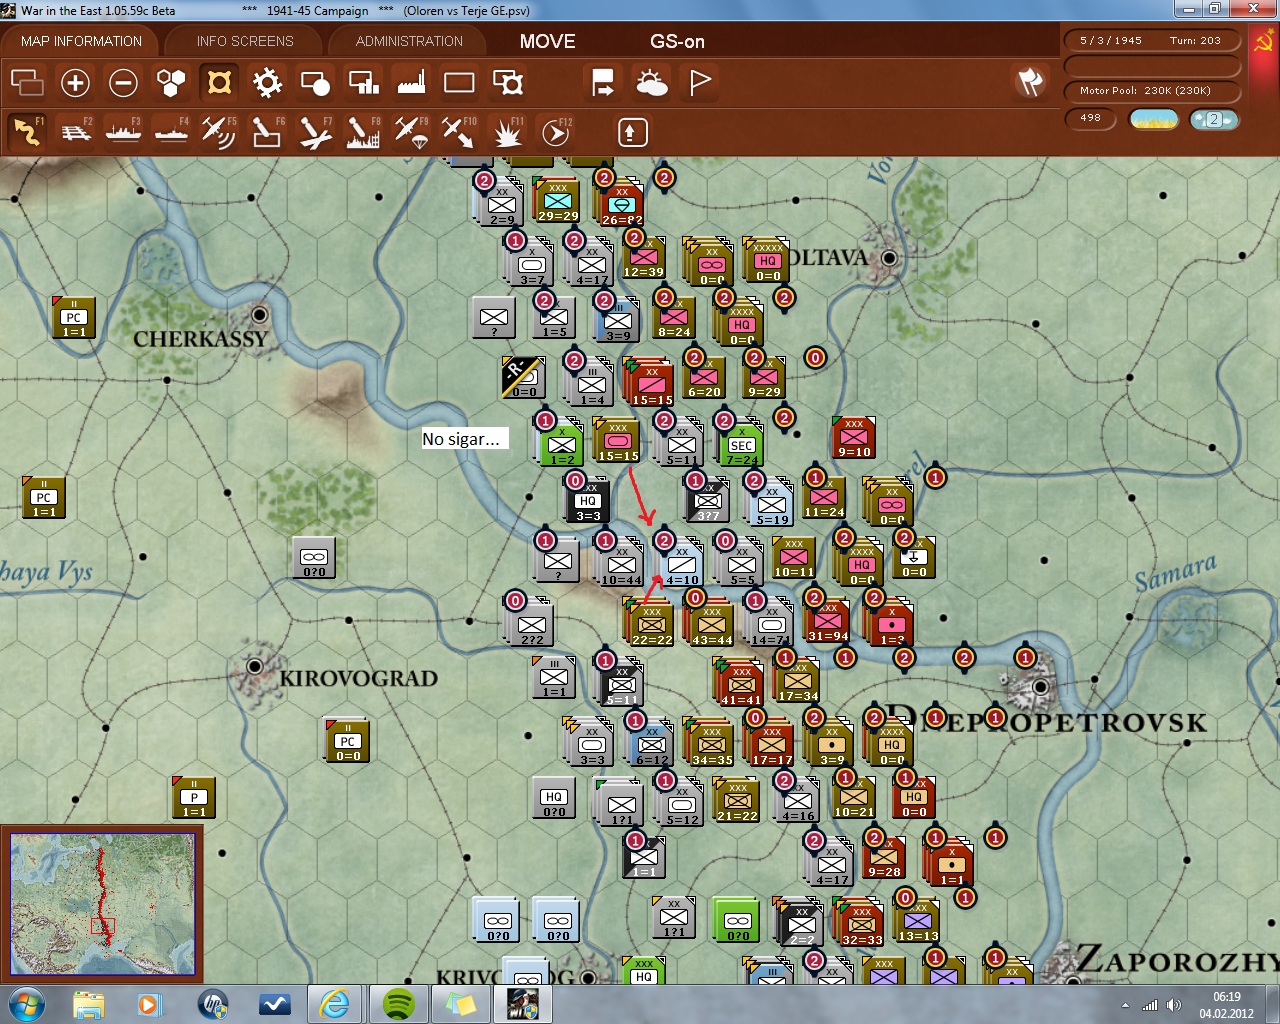The height and width of the screenshot is (1024, 1280).
Task: Select the F10 air transfer mode
Action: tap(459, 132)
